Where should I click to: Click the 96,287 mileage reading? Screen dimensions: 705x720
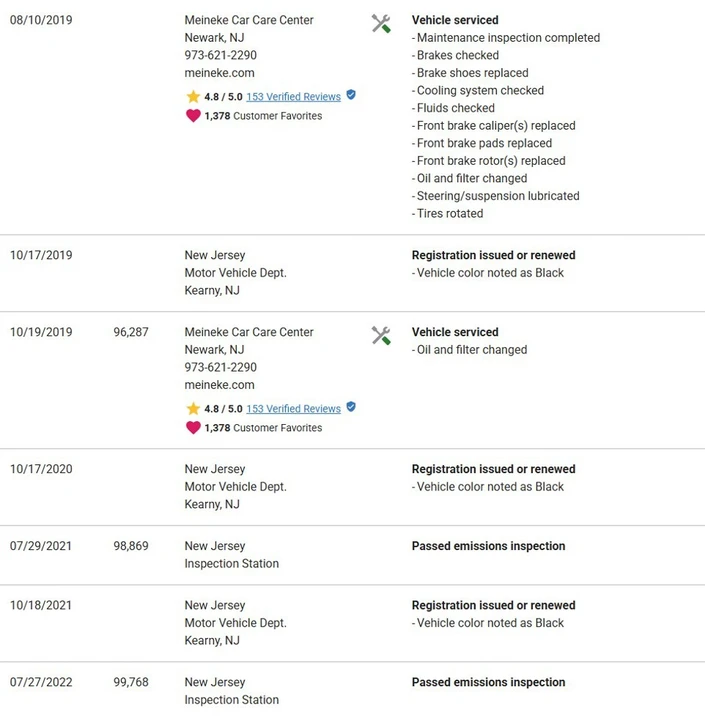pyautogui.click(x=131, y=332)
